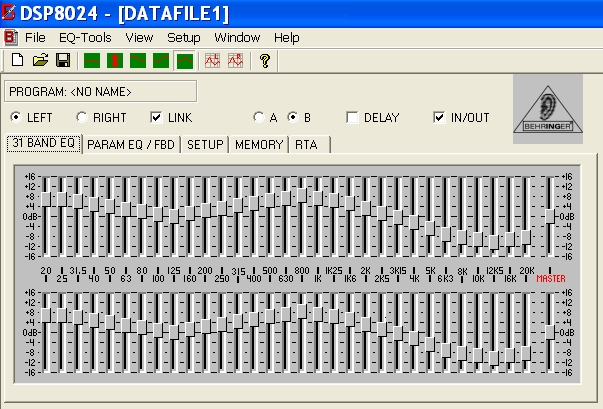This screenshot has width=603, height=409.
Task: Click the lower-row 500 Hz fader knob
Action: click(270, 316)
